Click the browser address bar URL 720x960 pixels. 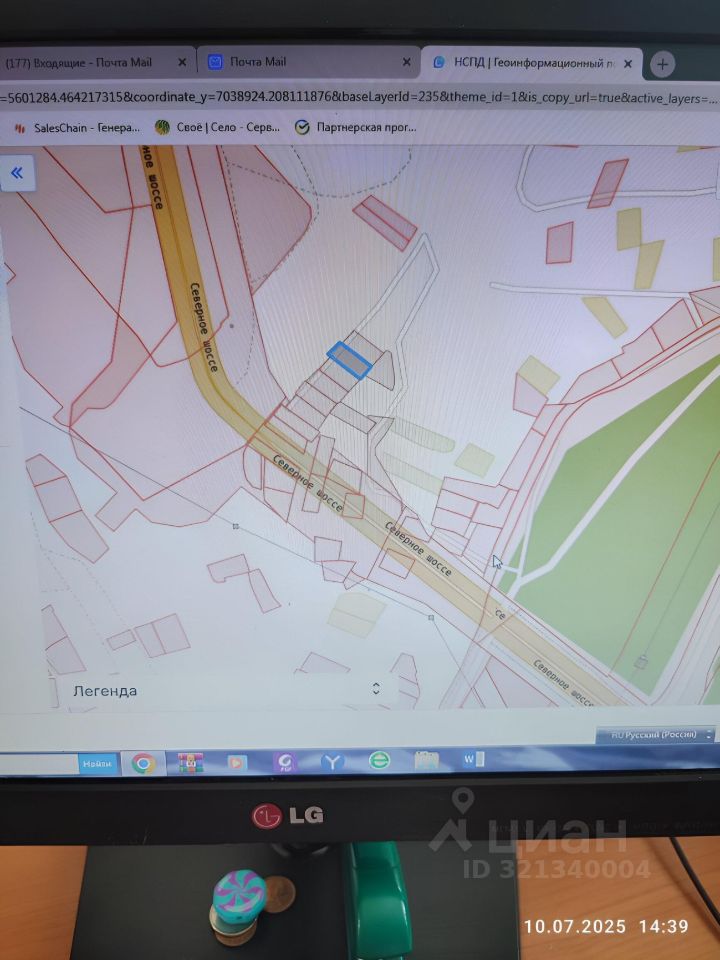click(x=360, y=98)
